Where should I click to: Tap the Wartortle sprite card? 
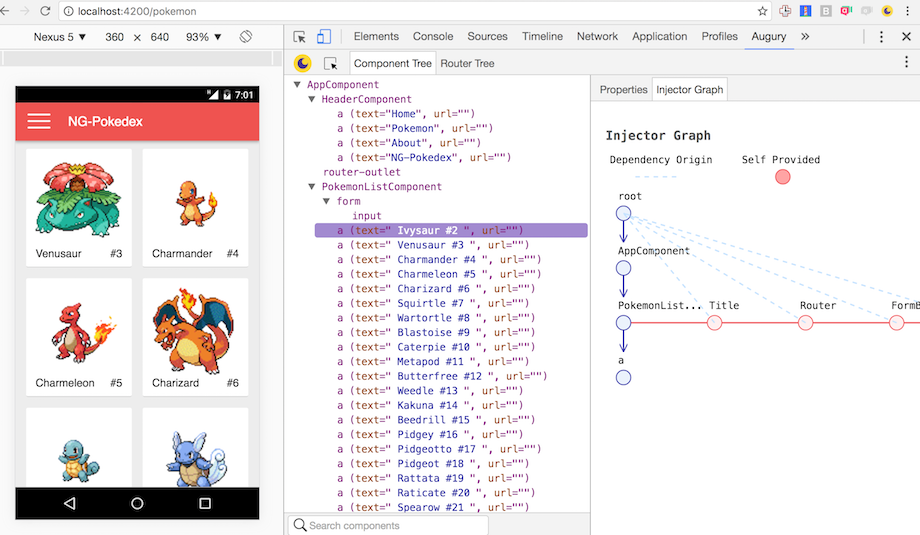(195, 448)
